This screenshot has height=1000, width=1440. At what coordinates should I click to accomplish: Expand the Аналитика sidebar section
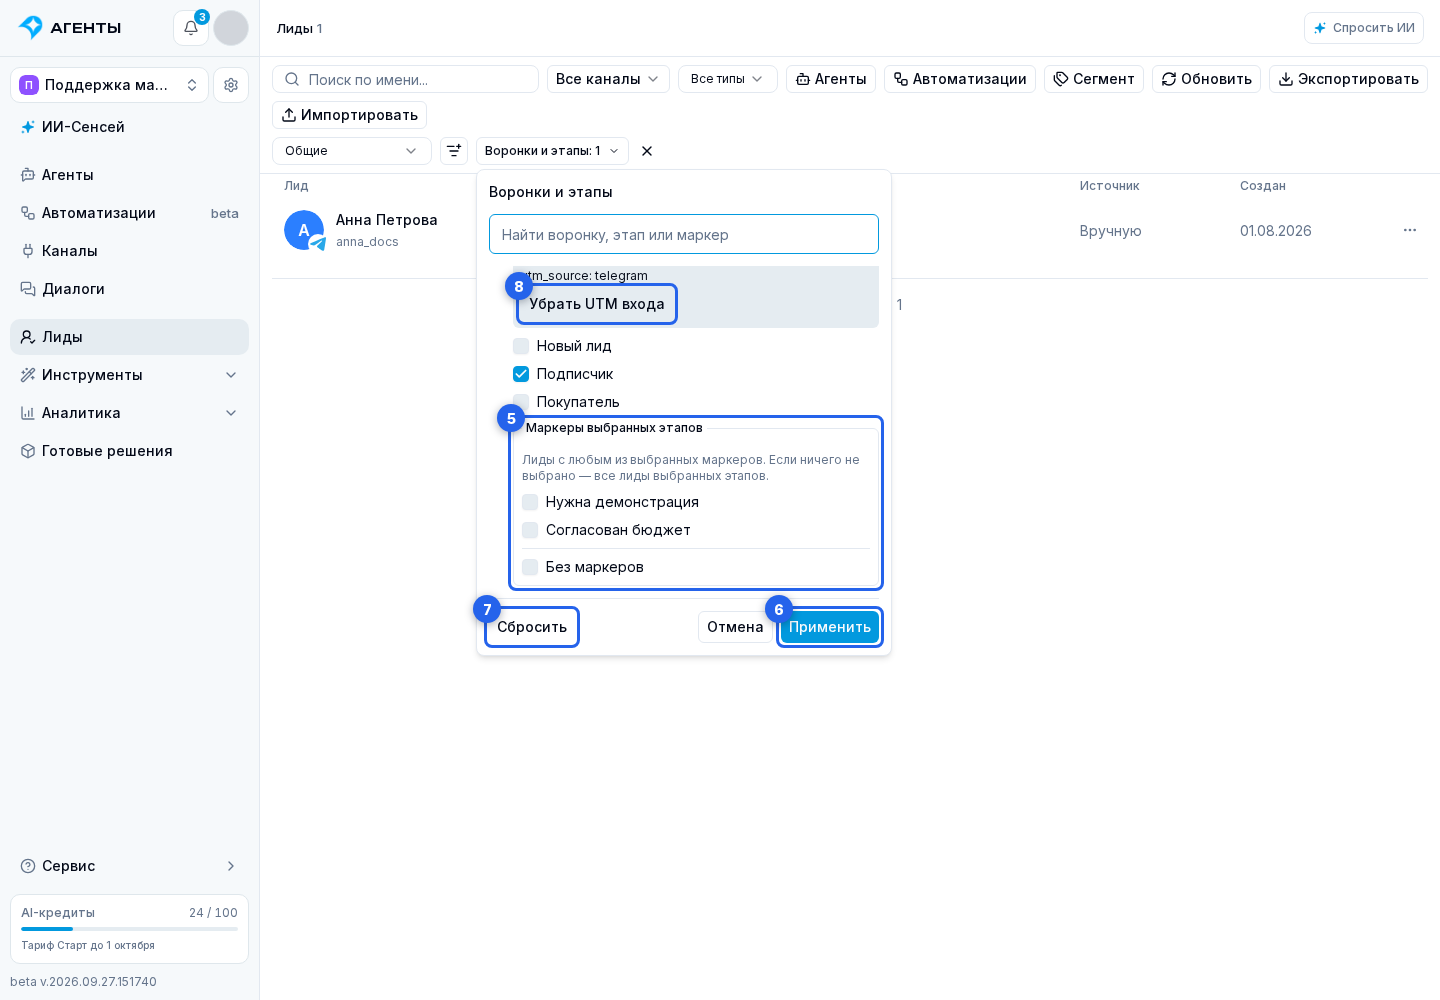point(130,413)
